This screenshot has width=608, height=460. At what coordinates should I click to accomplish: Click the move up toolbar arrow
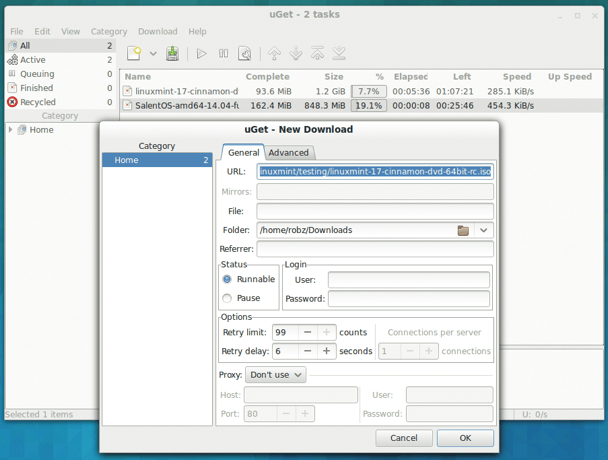(275, 53)
